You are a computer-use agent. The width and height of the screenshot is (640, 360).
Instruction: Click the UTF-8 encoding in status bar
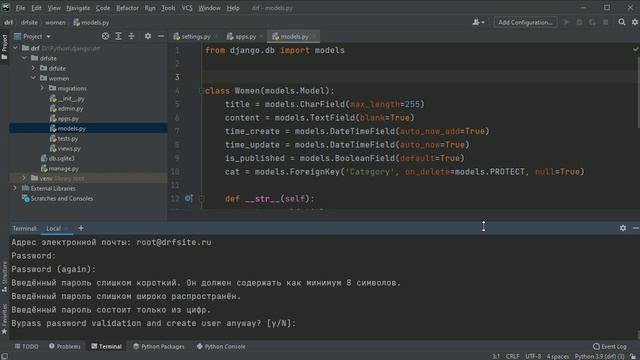pyautogui.click(x=533, y=356)
